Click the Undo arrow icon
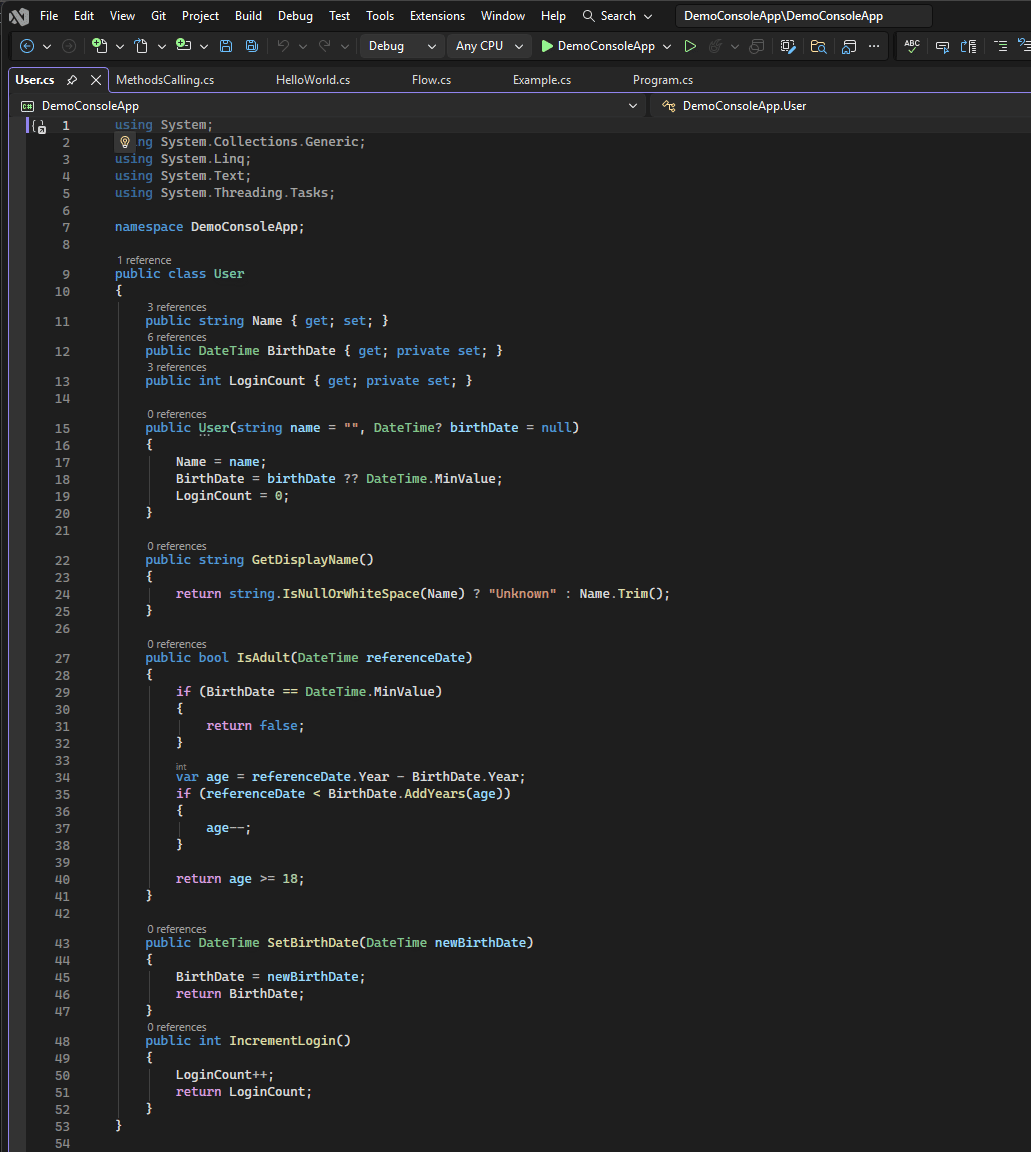 click(x=283, y=46)
